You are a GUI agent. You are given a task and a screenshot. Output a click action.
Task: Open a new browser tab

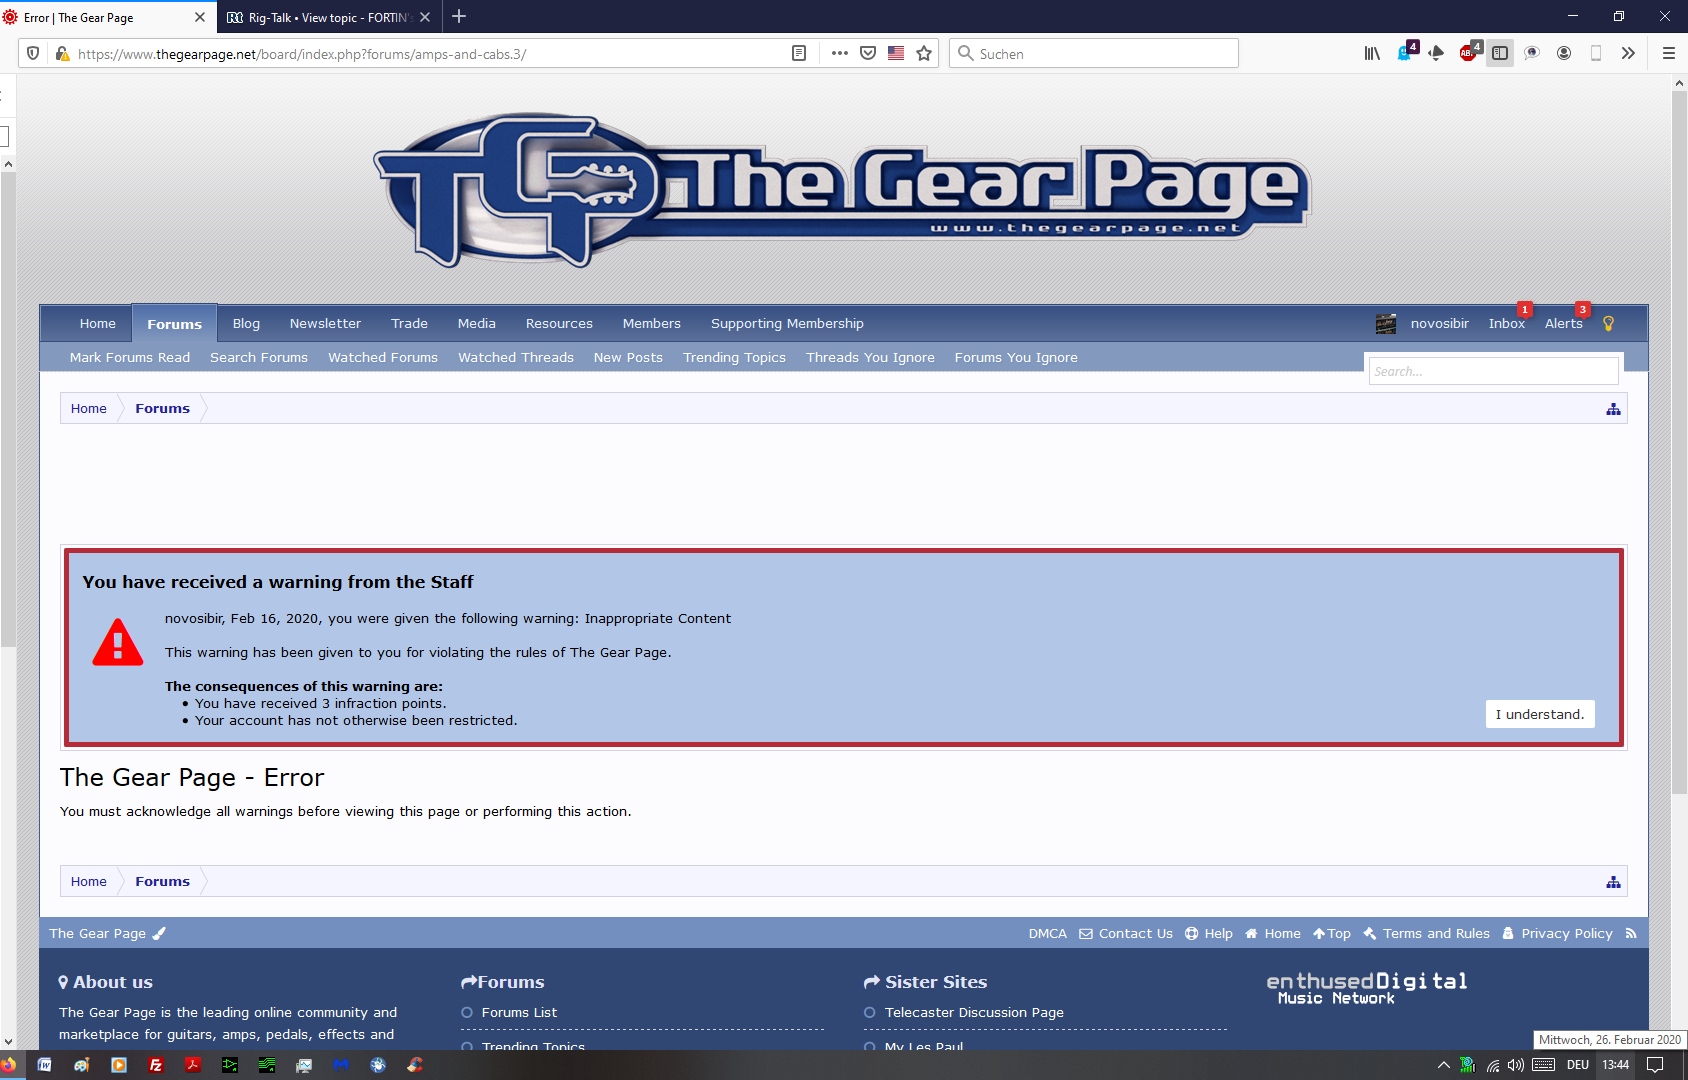coord(459,16)
